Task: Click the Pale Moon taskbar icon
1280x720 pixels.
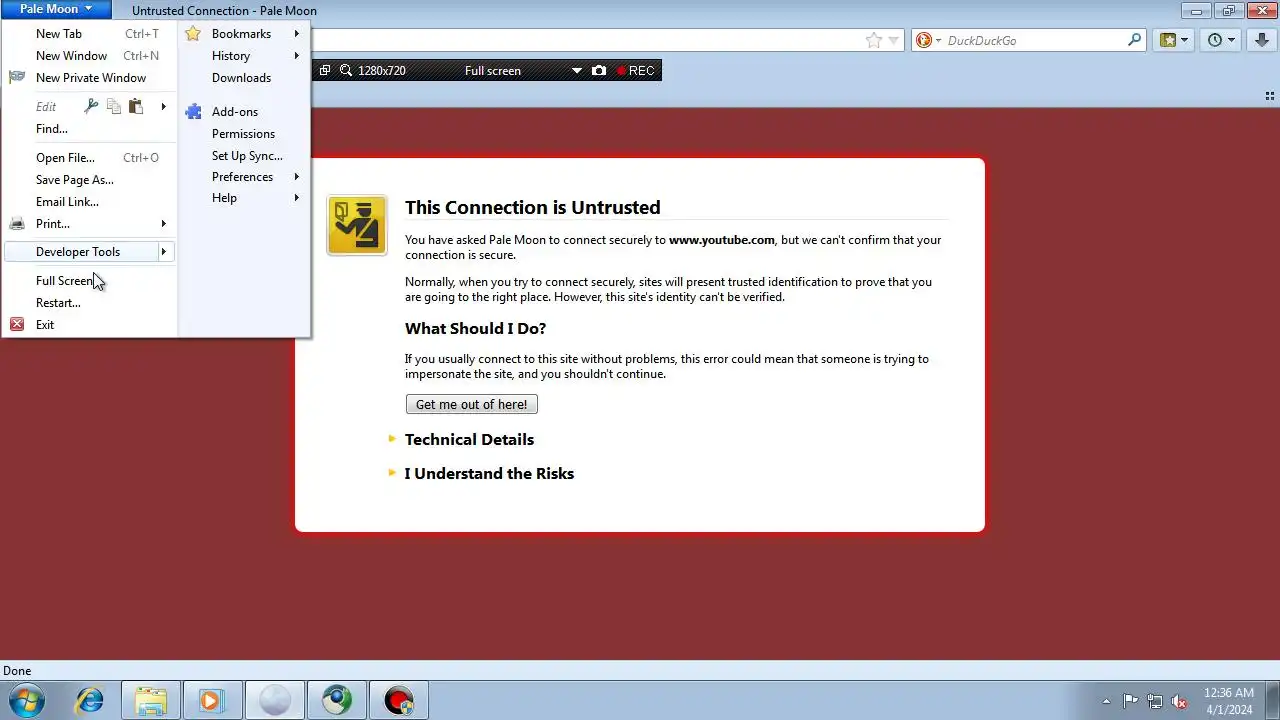Action: [274, 700]
